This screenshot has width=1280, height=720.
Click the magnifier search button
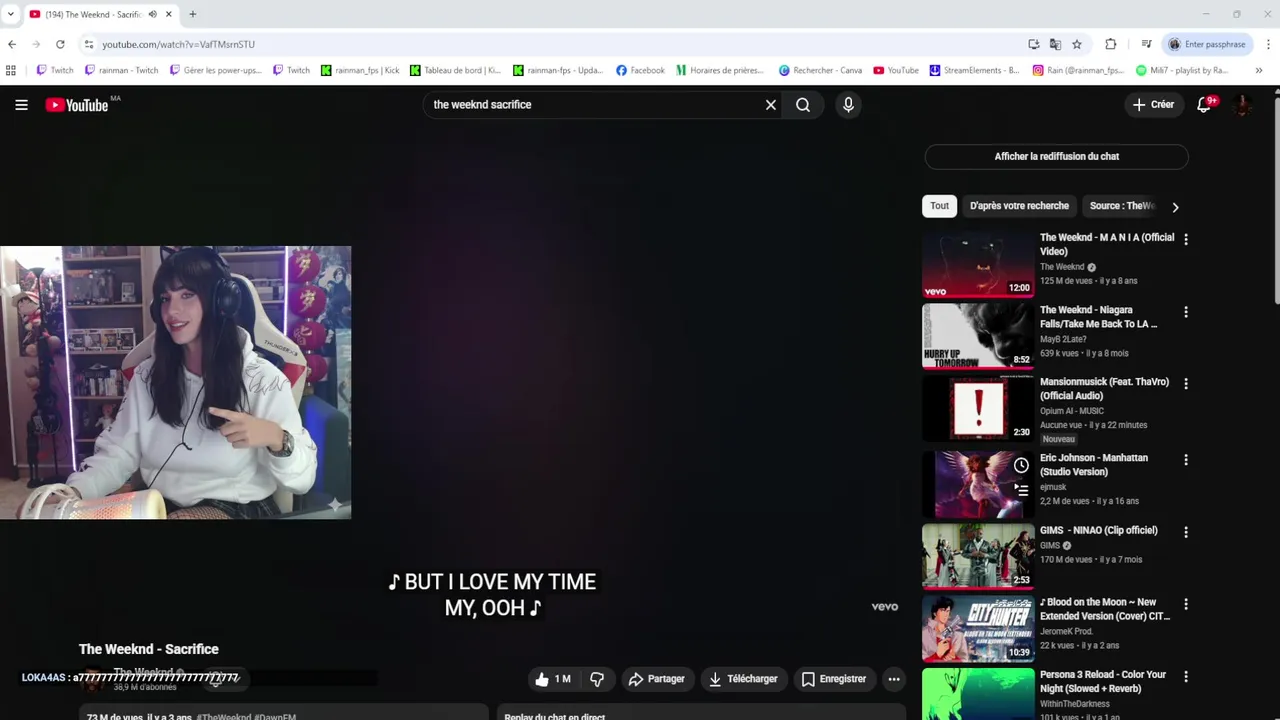[x=803, y=105]
